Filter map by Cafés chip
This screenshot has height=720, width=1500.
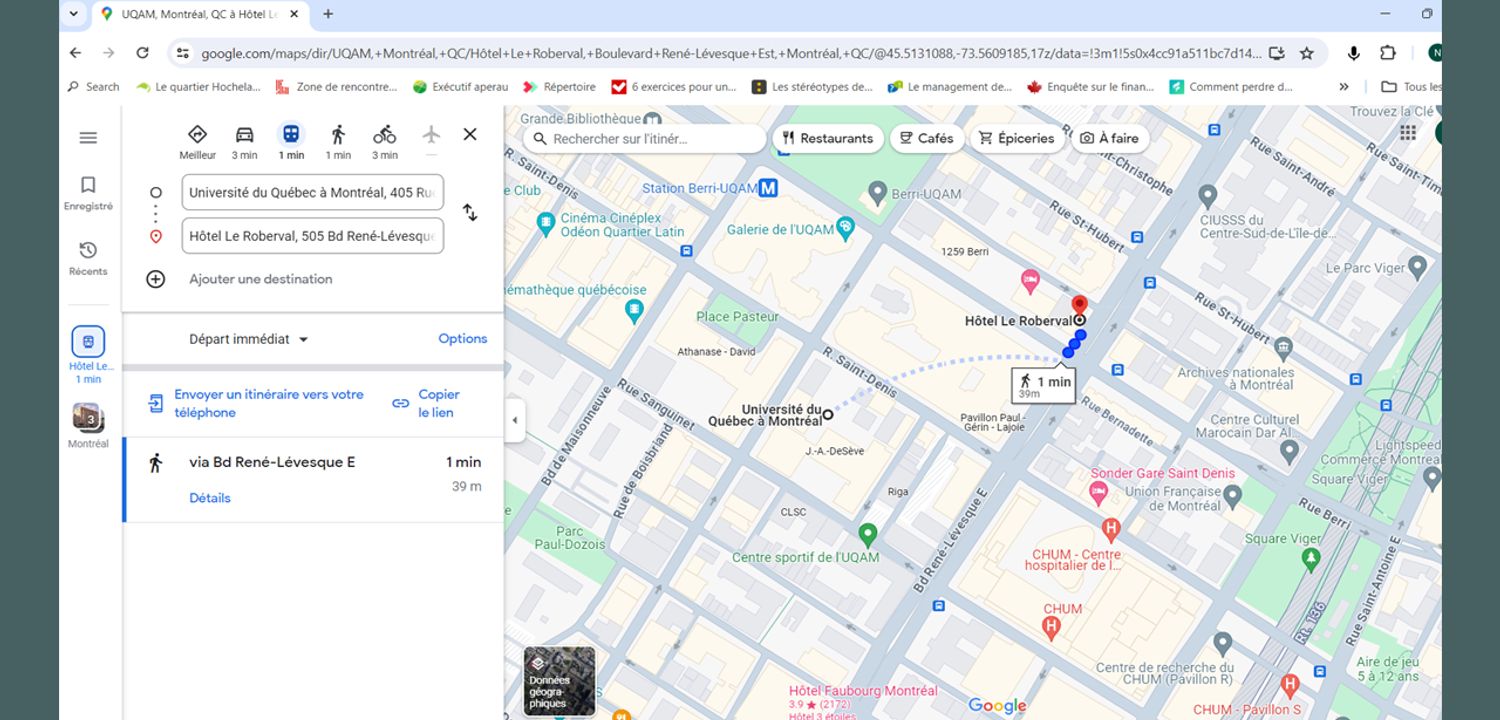coord(927,138)
